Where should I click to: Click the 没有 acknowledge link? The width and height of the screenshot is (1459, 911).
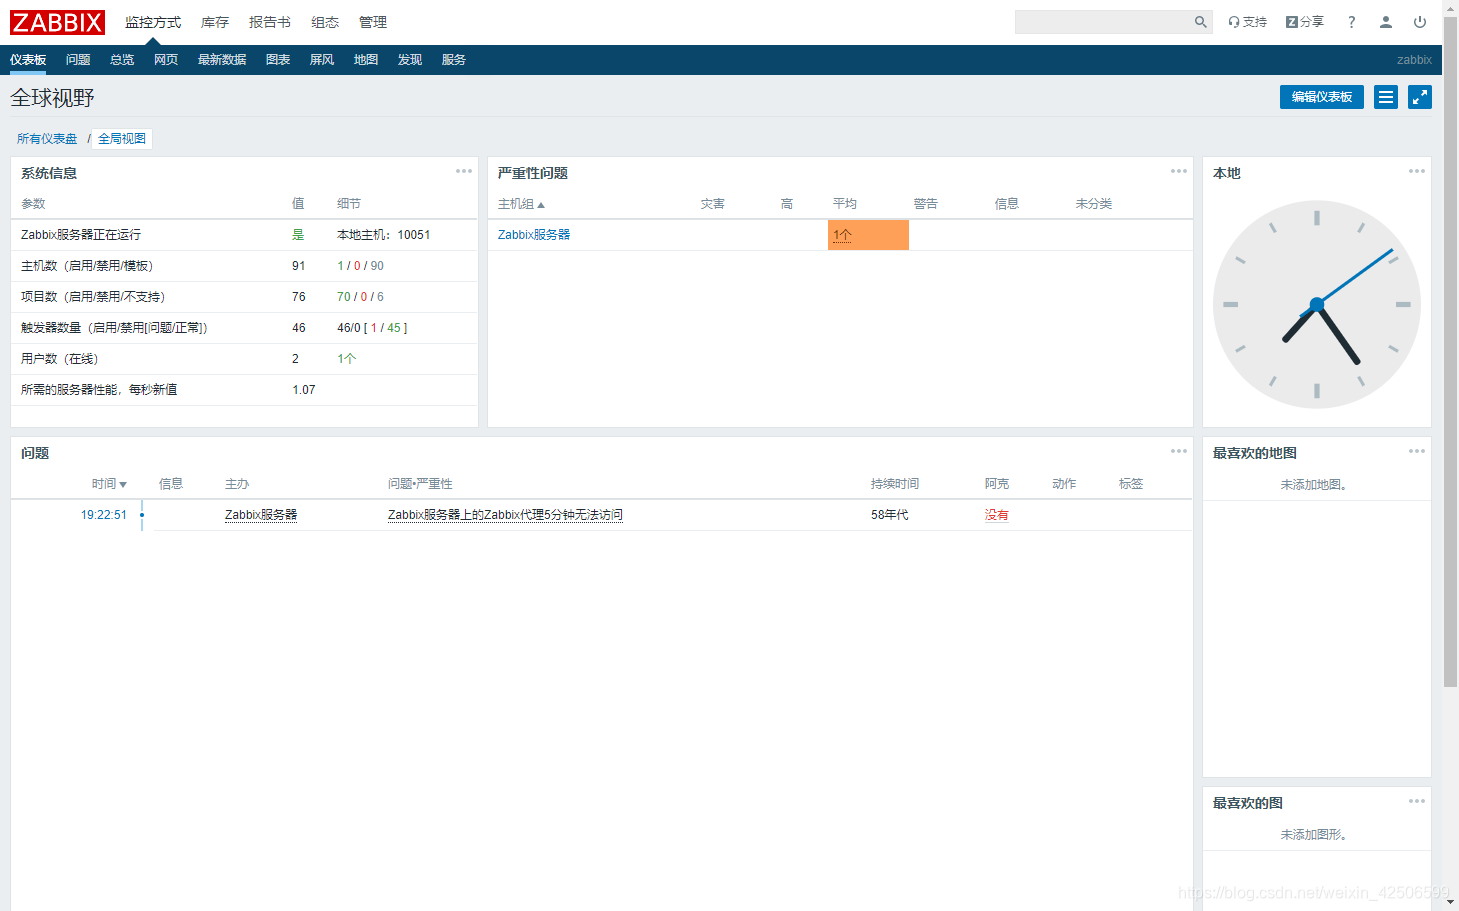coord(997,515)
